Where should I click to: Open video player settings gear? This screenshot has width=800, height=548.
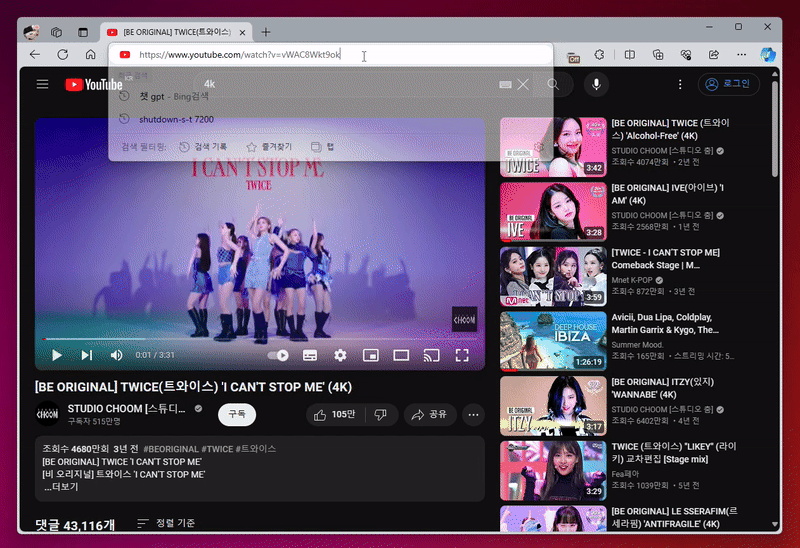click(340, 355)
